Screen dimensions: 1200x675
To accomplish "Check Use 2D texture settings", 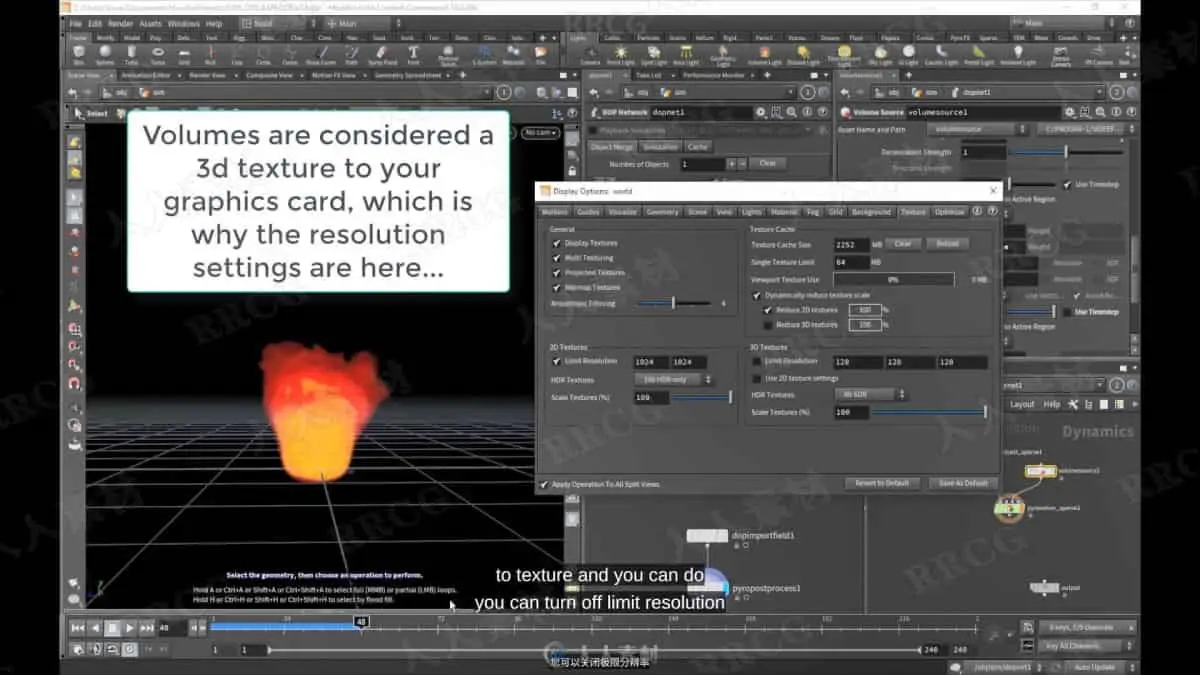I will click(757, 378).
